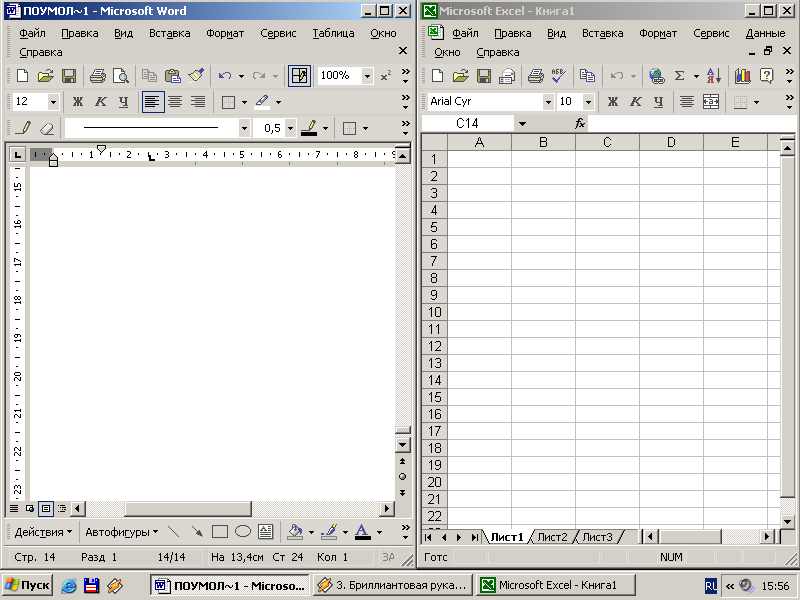Open Excel's Справка menu
Viewport: 800px width, 600px height.
pos(497,52)
